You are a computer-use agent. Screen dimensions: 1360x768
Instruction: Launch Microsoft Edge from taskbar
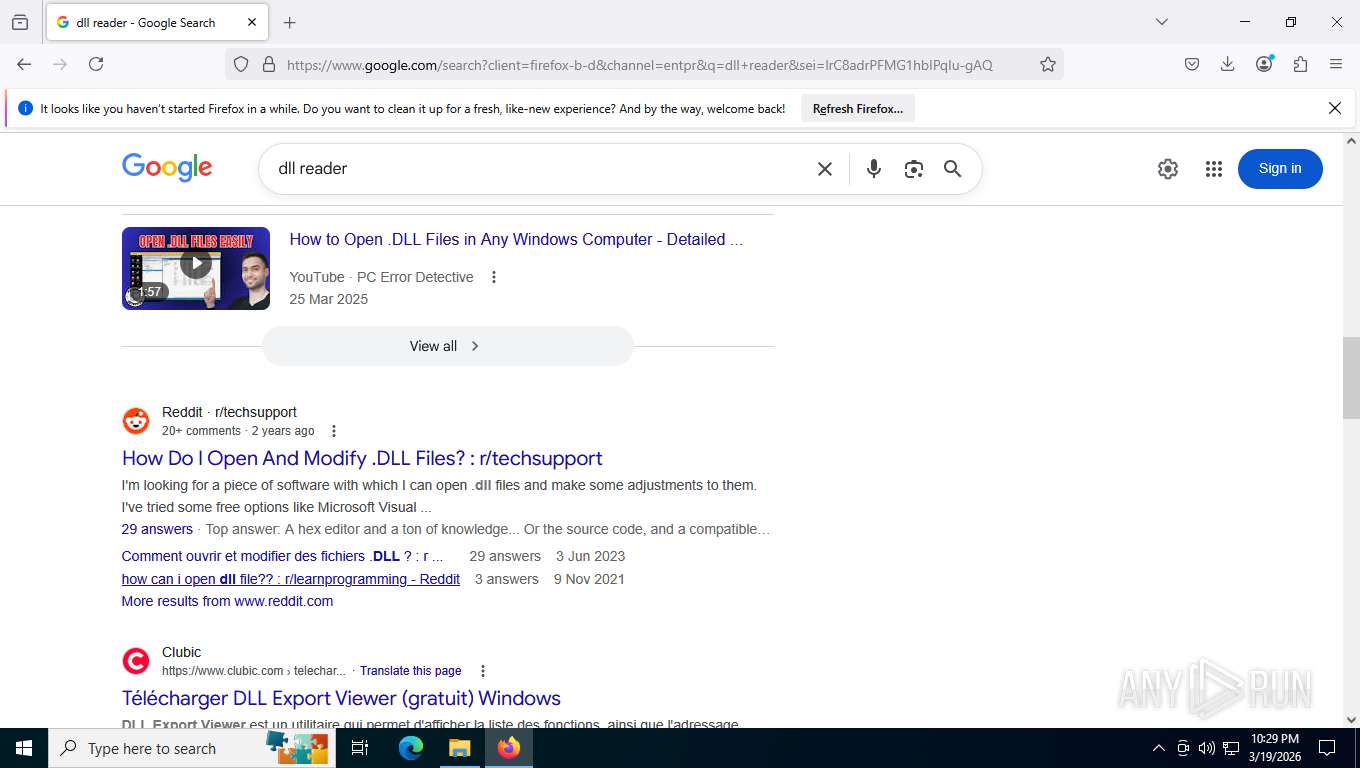(411, 748)
